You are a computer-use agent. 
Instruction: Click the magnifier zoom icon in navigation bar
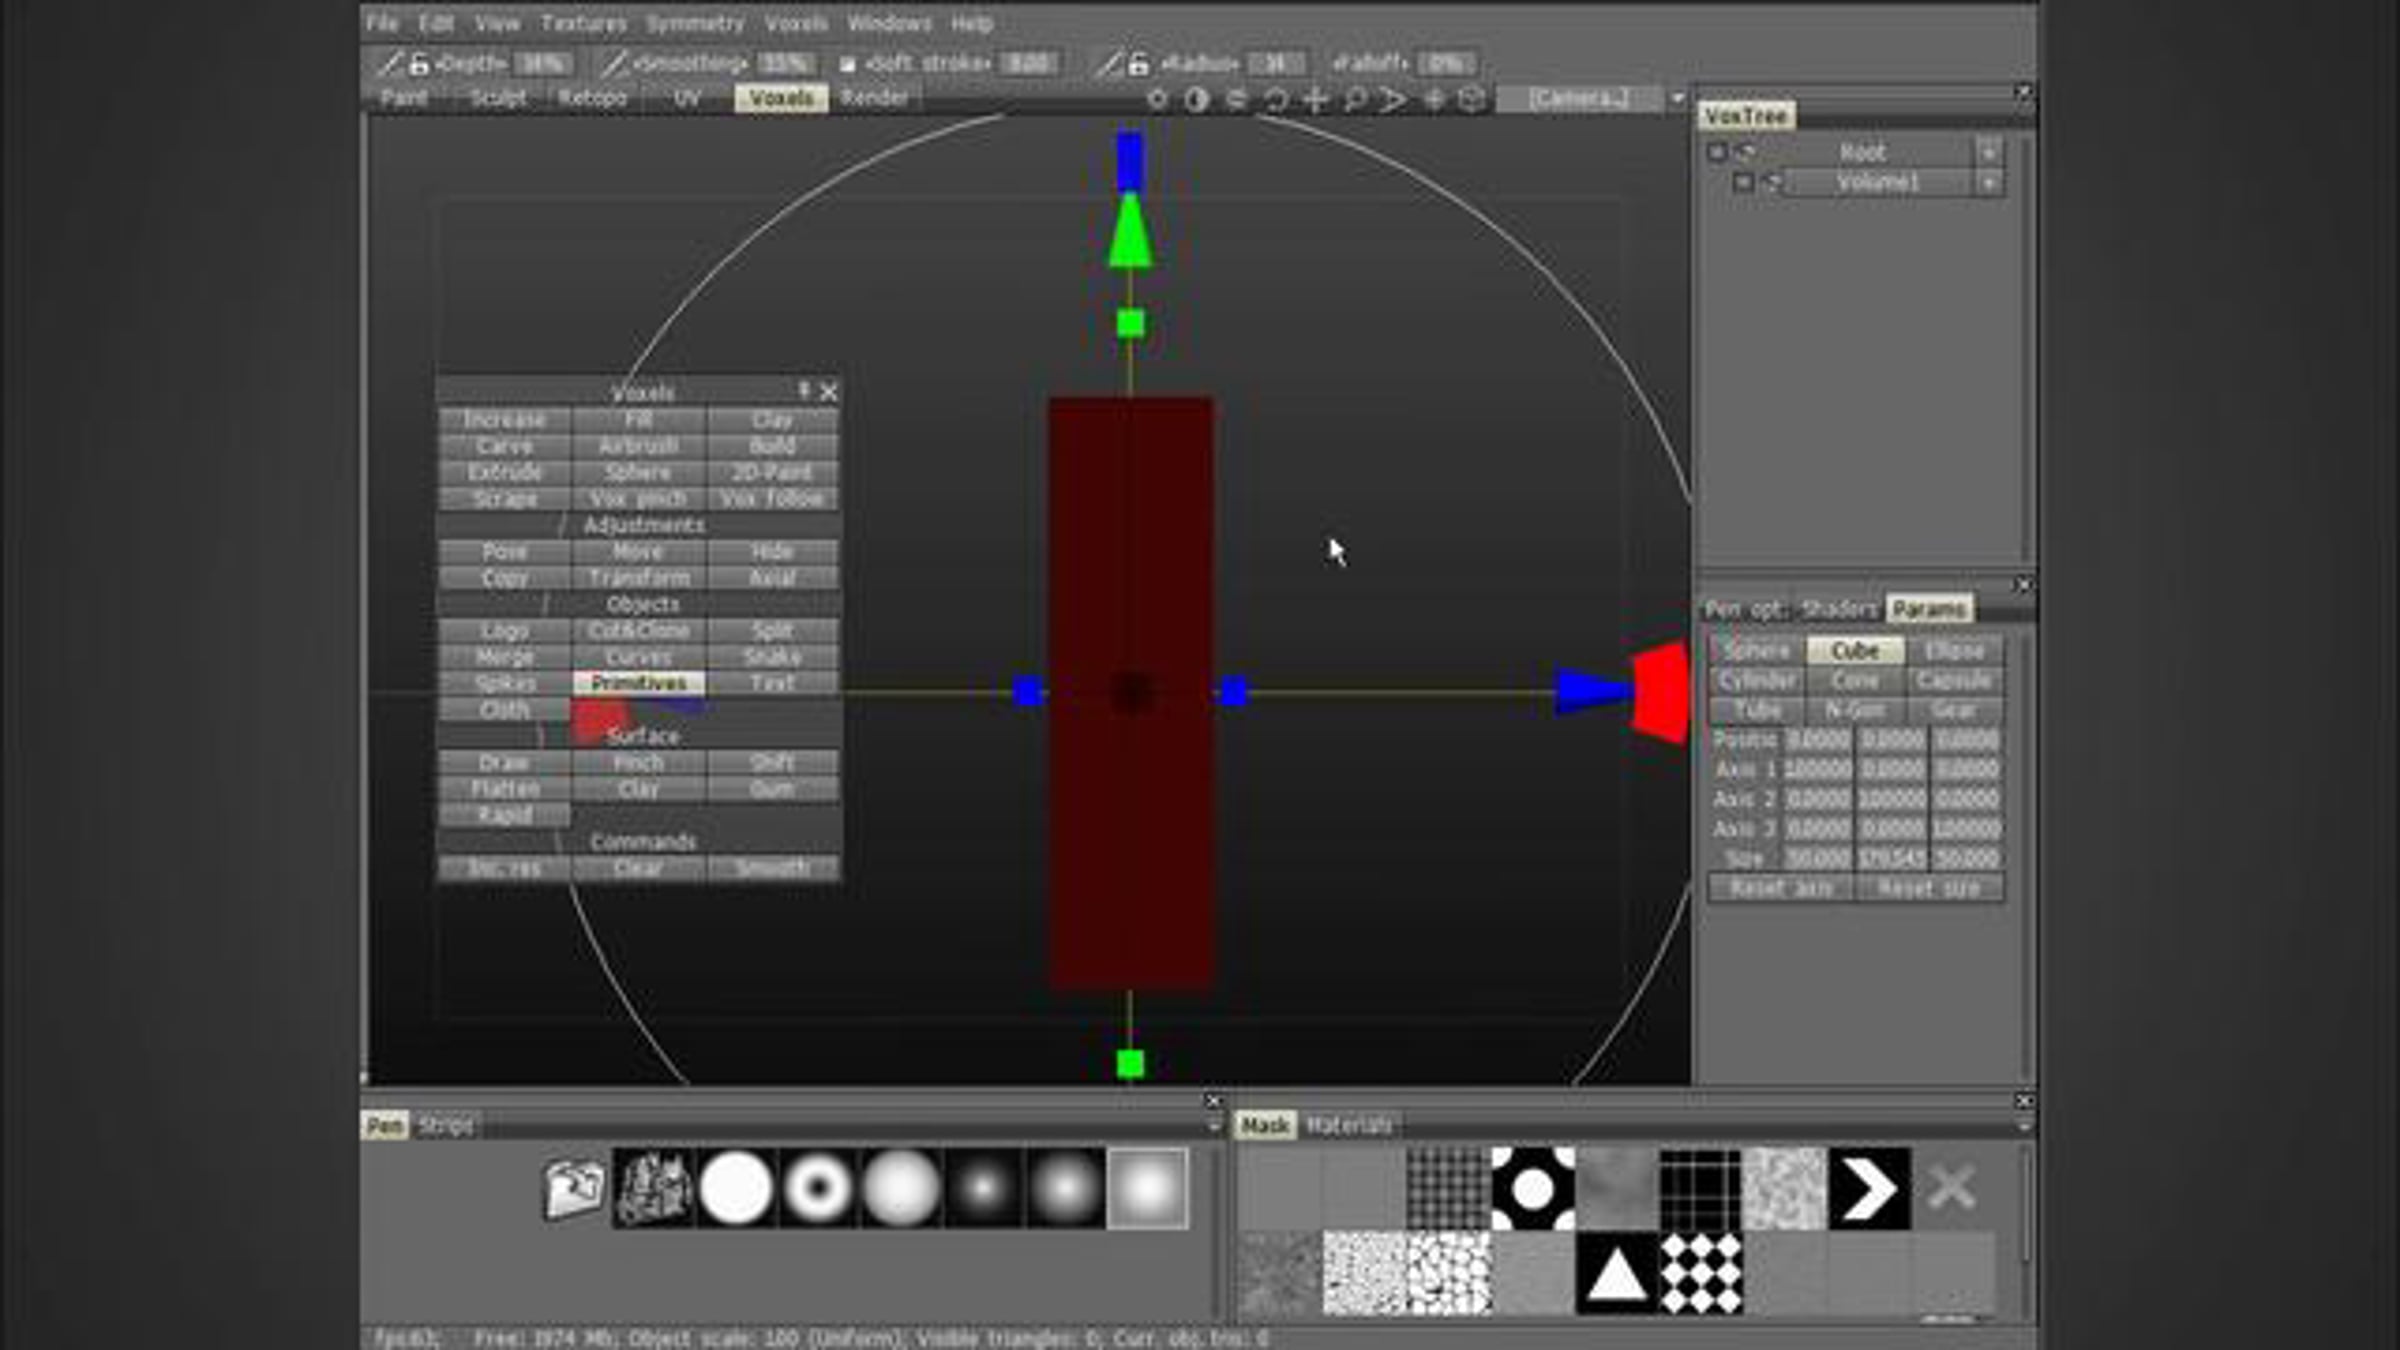[1354, 99]
